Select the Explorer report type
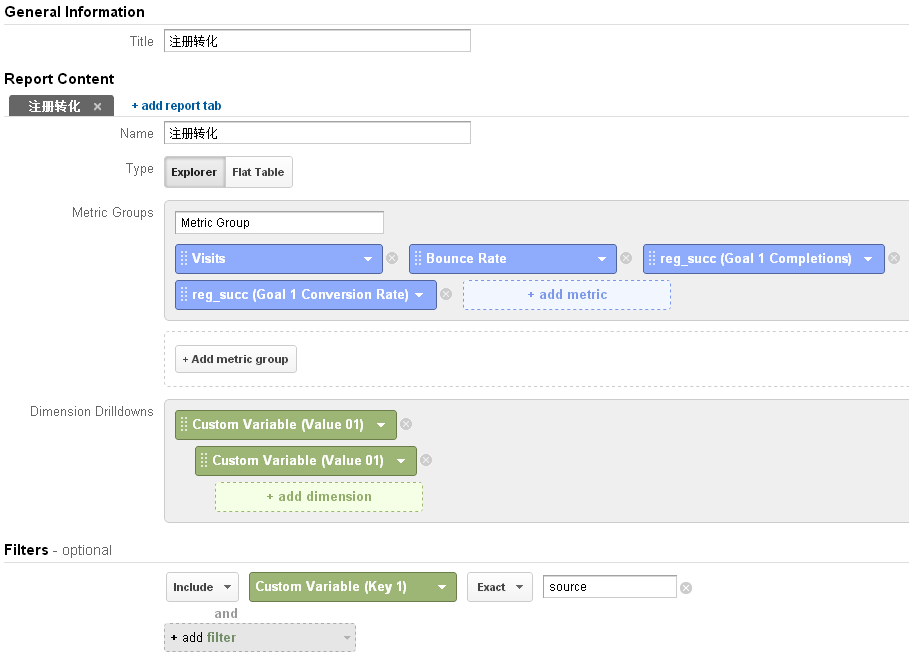Screen dimensions: 909x665 194,172
